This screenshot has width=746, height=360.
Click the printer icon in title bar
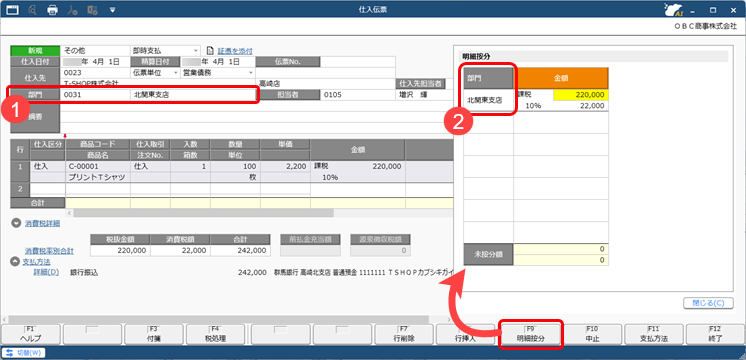coord(52,10)
